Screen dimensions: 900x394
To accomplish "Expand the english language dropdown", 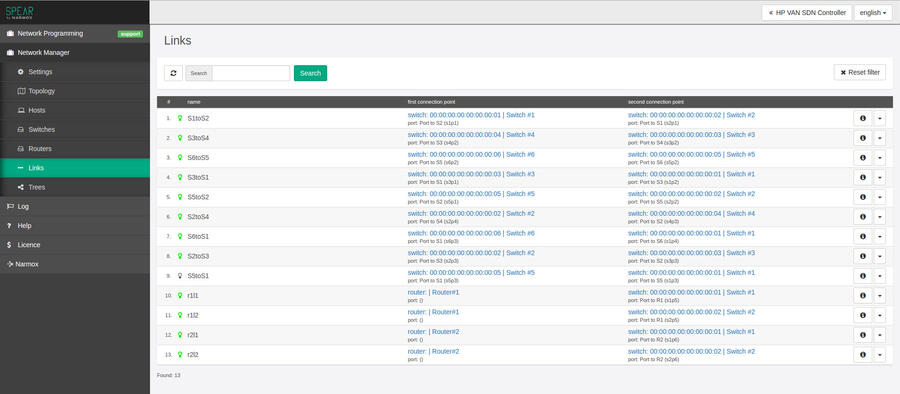I will pos(873,13).
